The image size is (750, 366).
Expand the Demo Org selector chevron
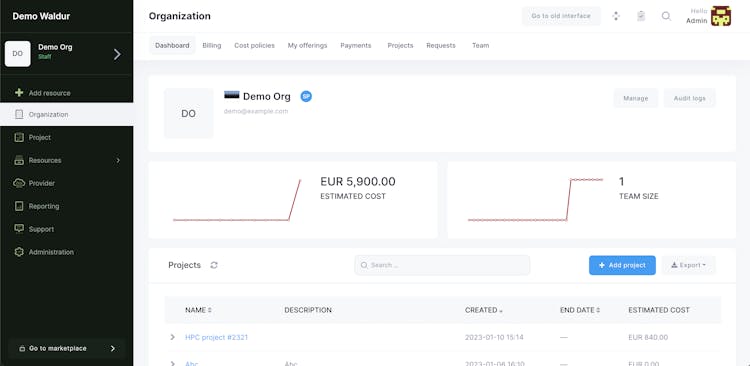pyautogui.click(x=117, y=55)
